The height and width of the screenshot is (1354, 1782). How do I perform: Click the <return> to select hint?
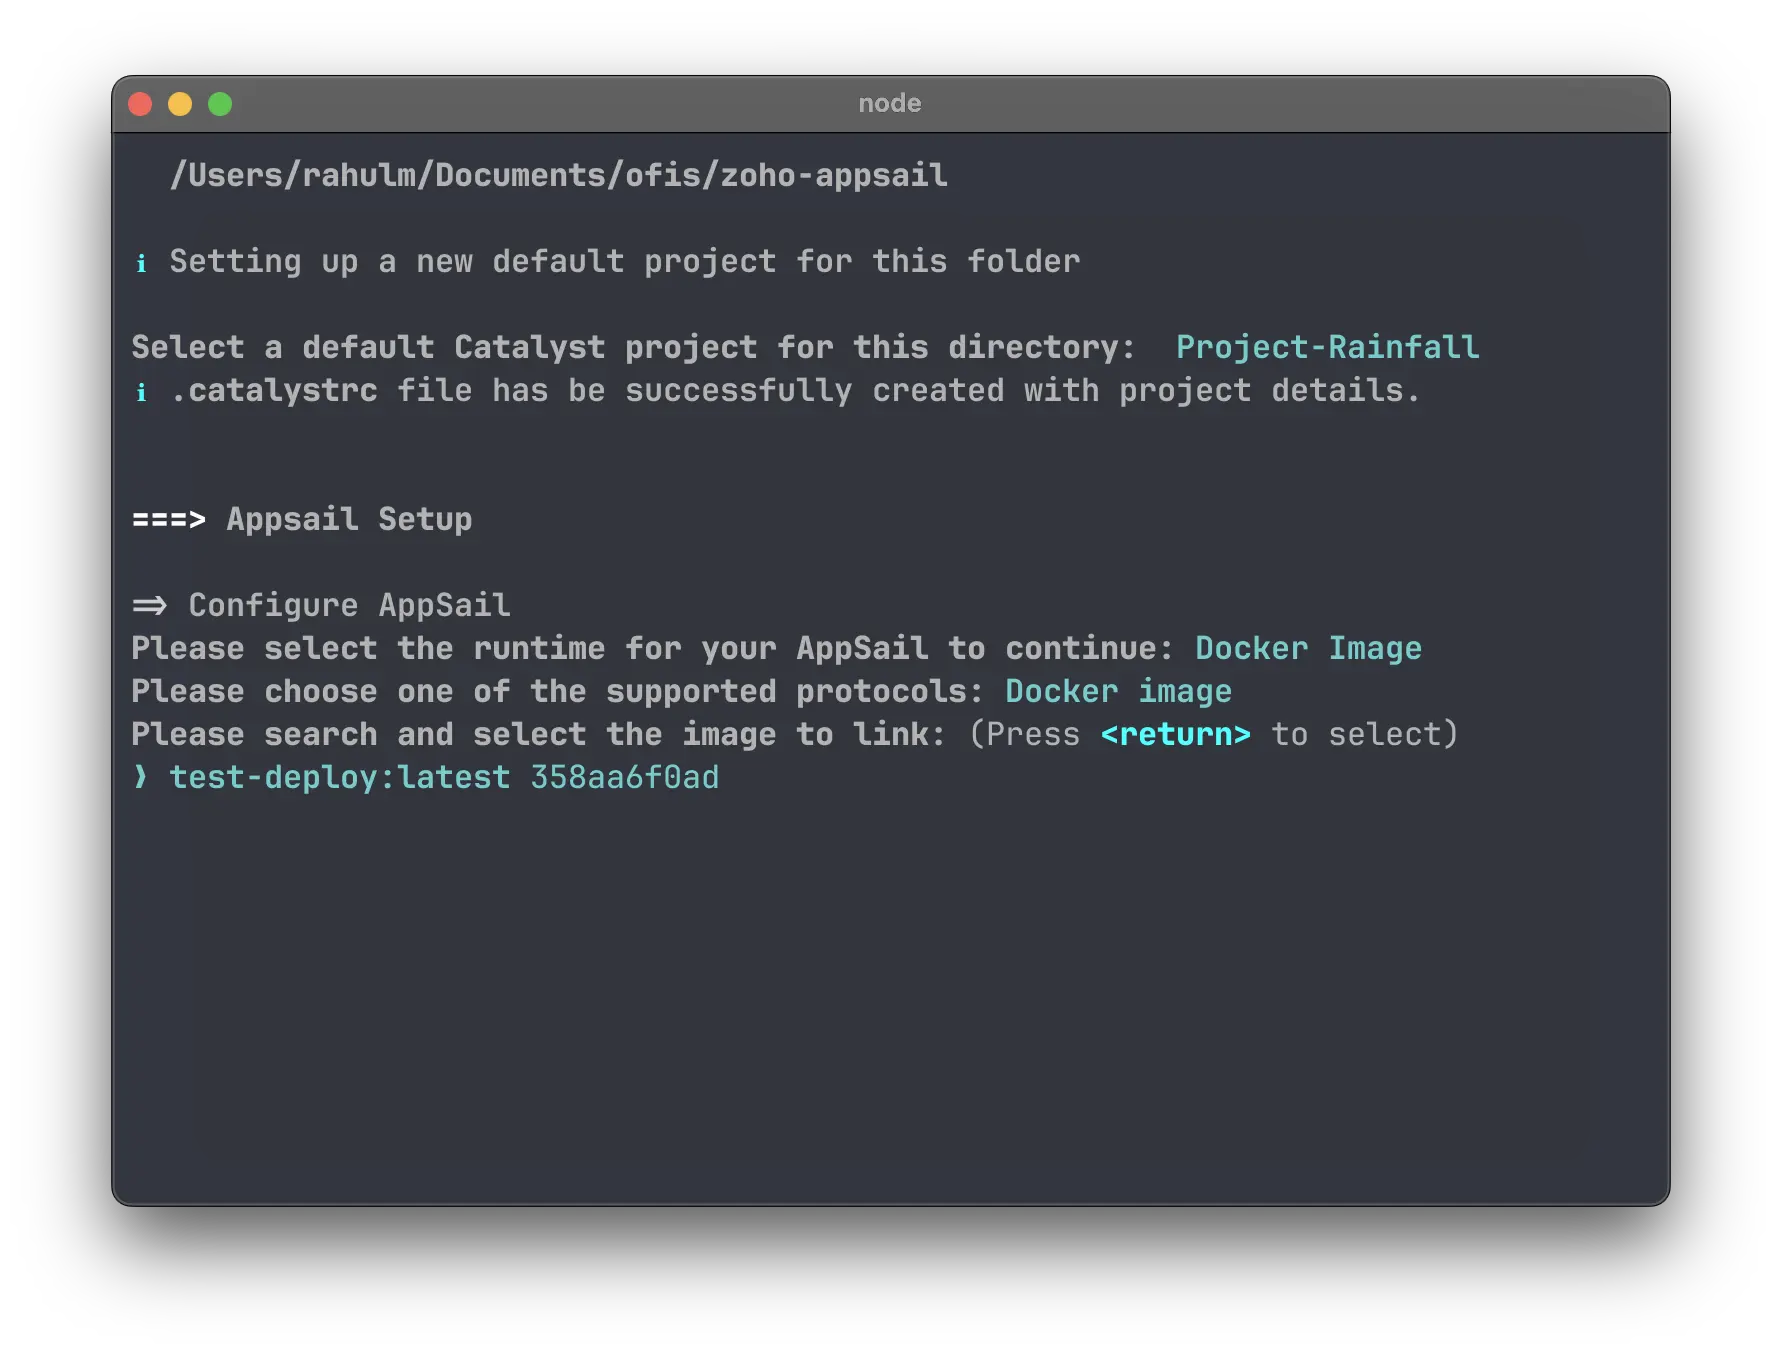[x=1176, y=734]
